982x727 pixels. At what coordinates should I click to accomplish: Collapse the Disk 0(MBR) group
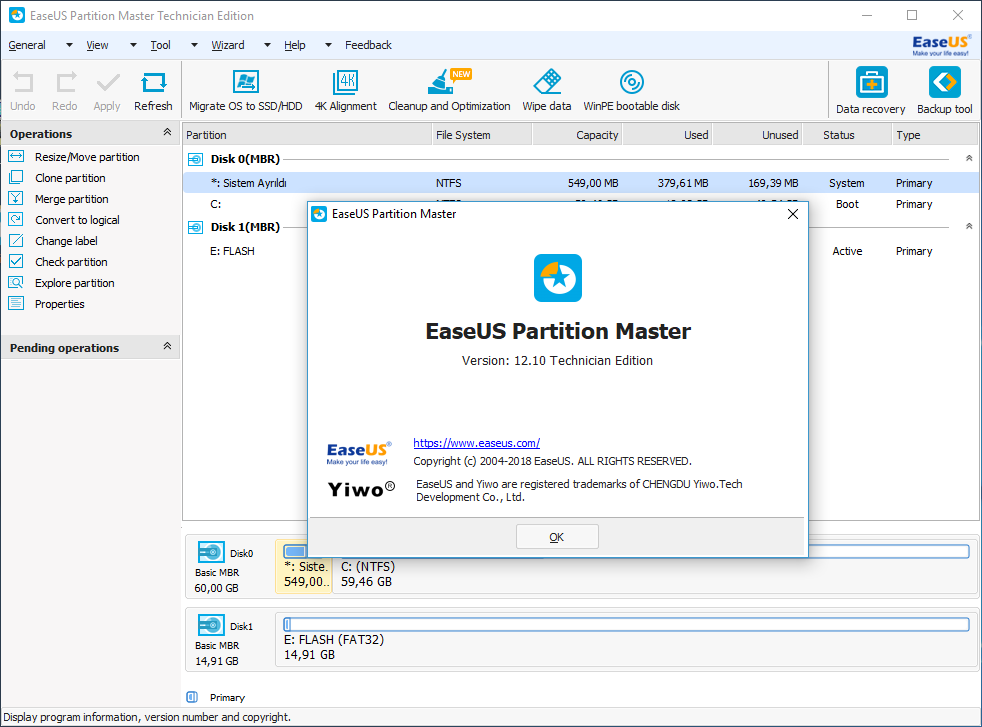click(x=969, y=158)
